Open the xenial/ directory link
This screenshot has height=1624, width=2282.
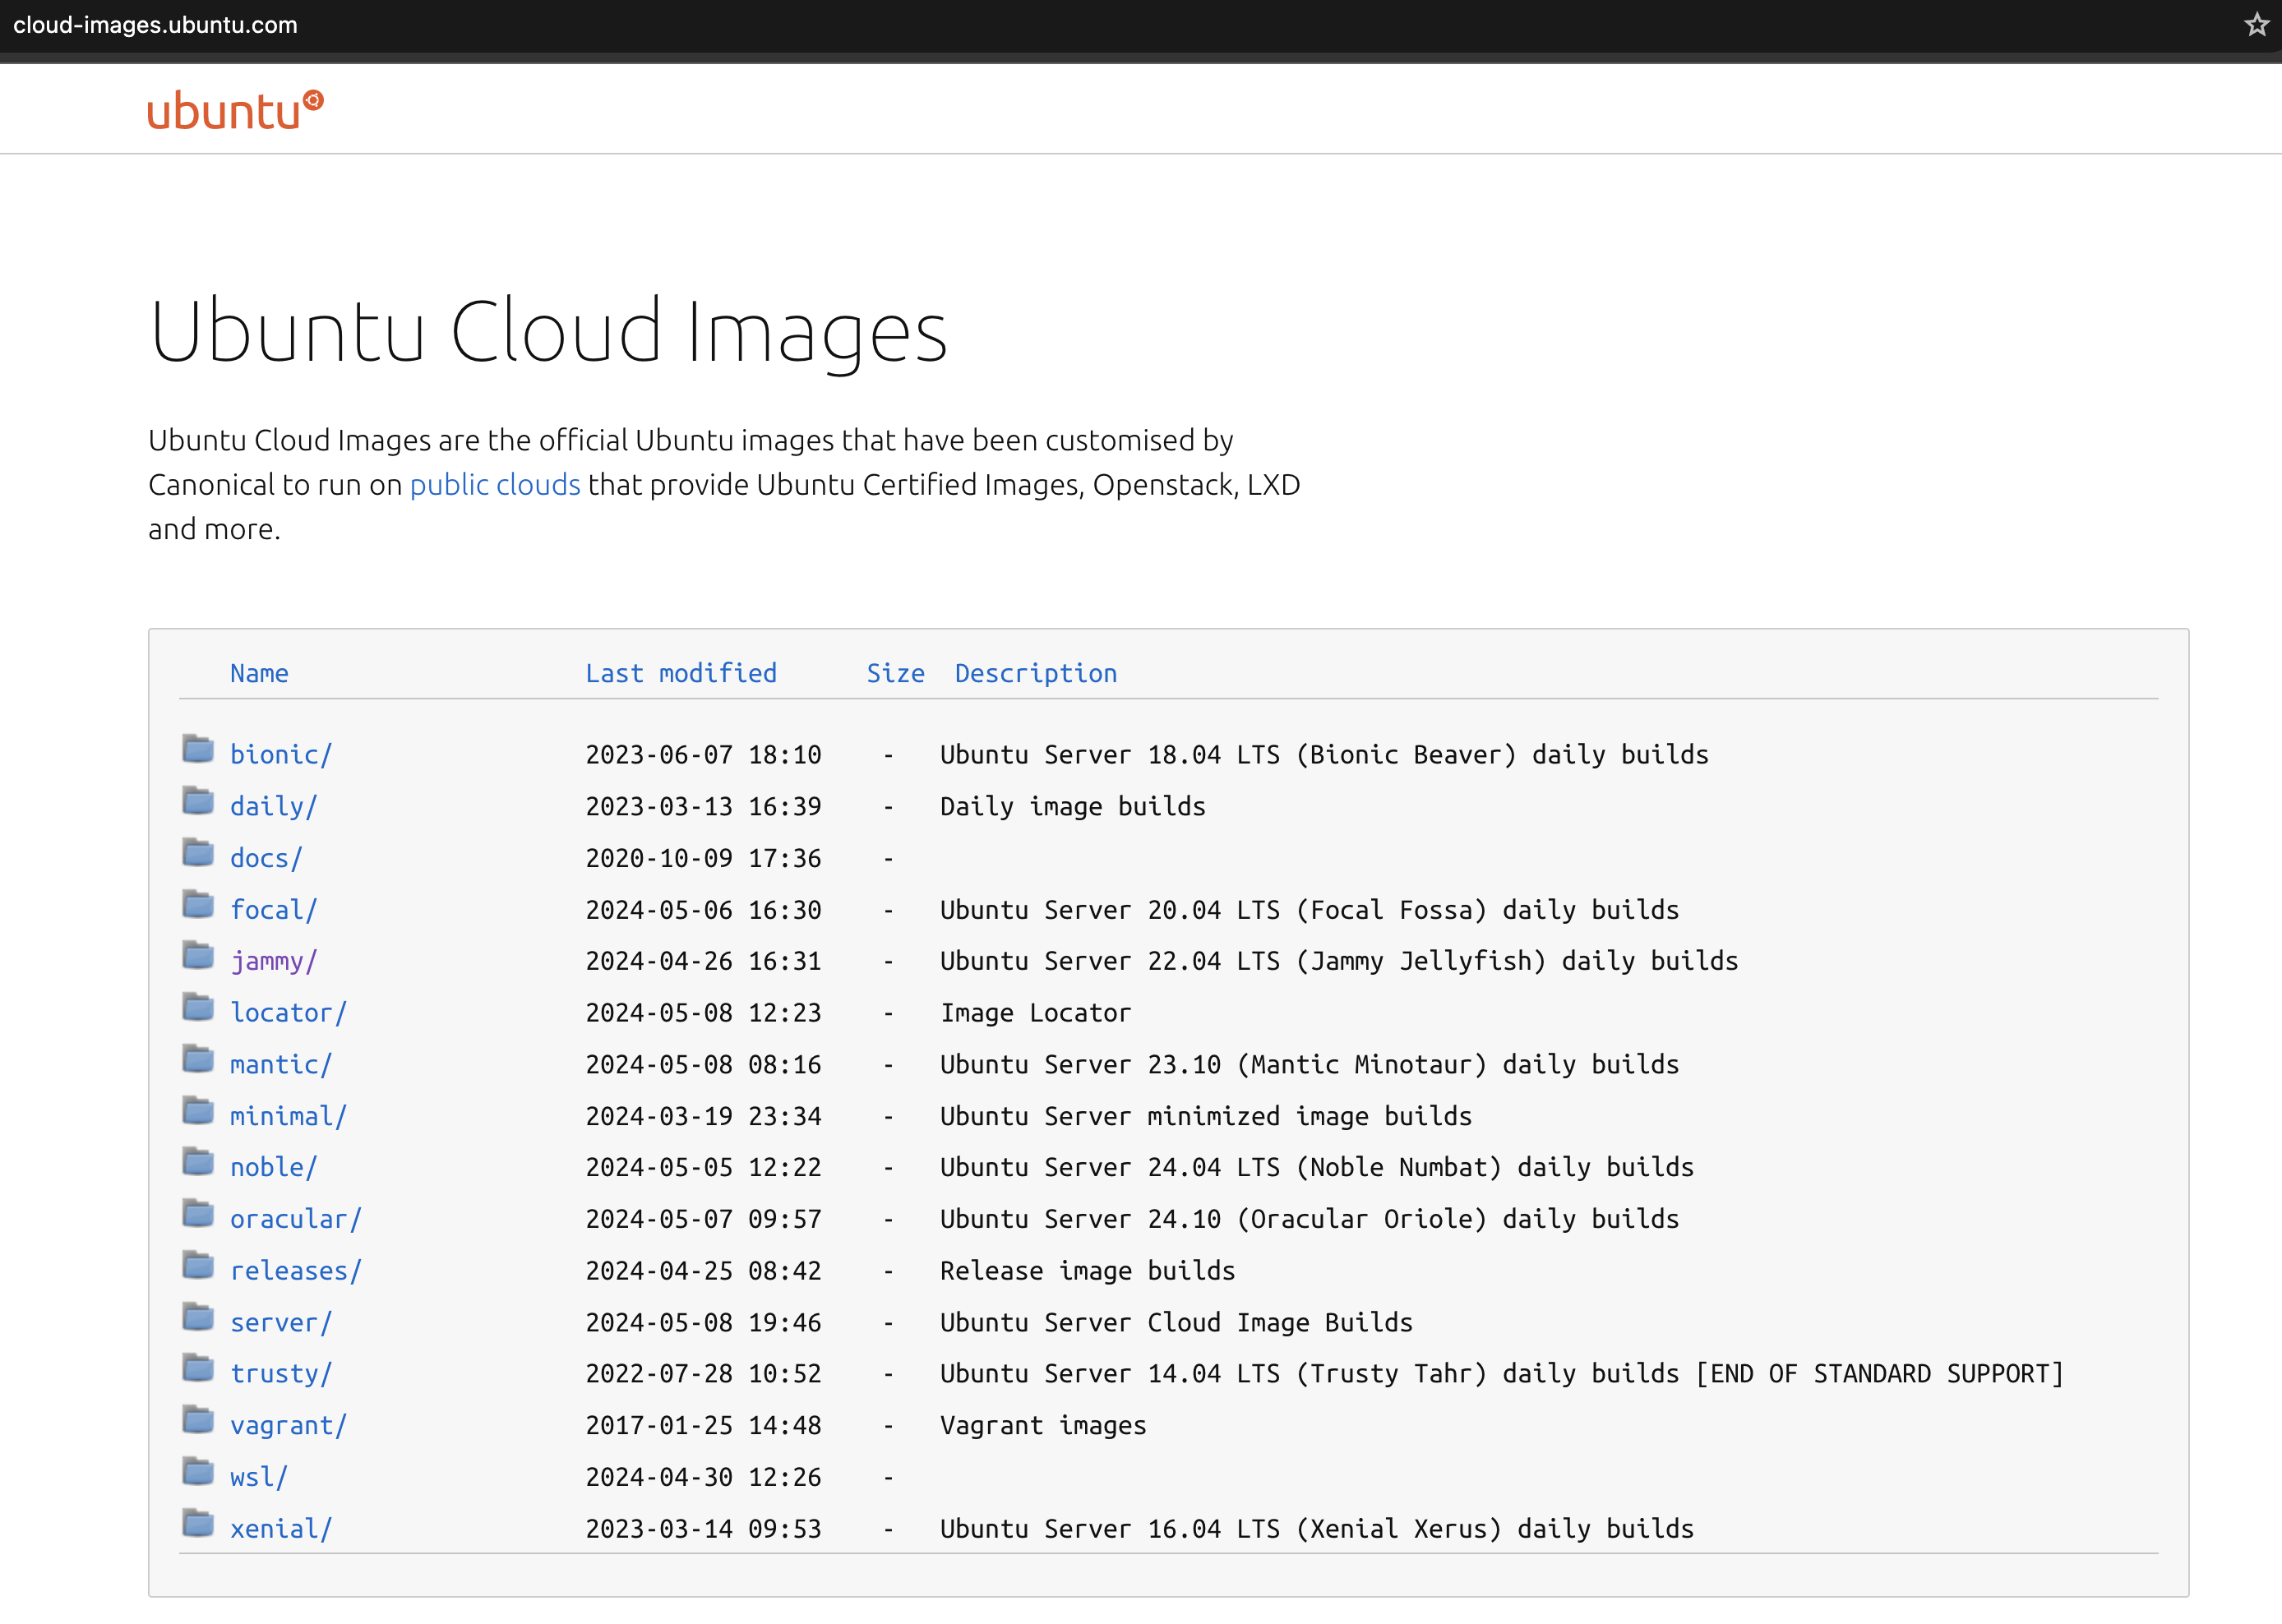[281, 1529]
